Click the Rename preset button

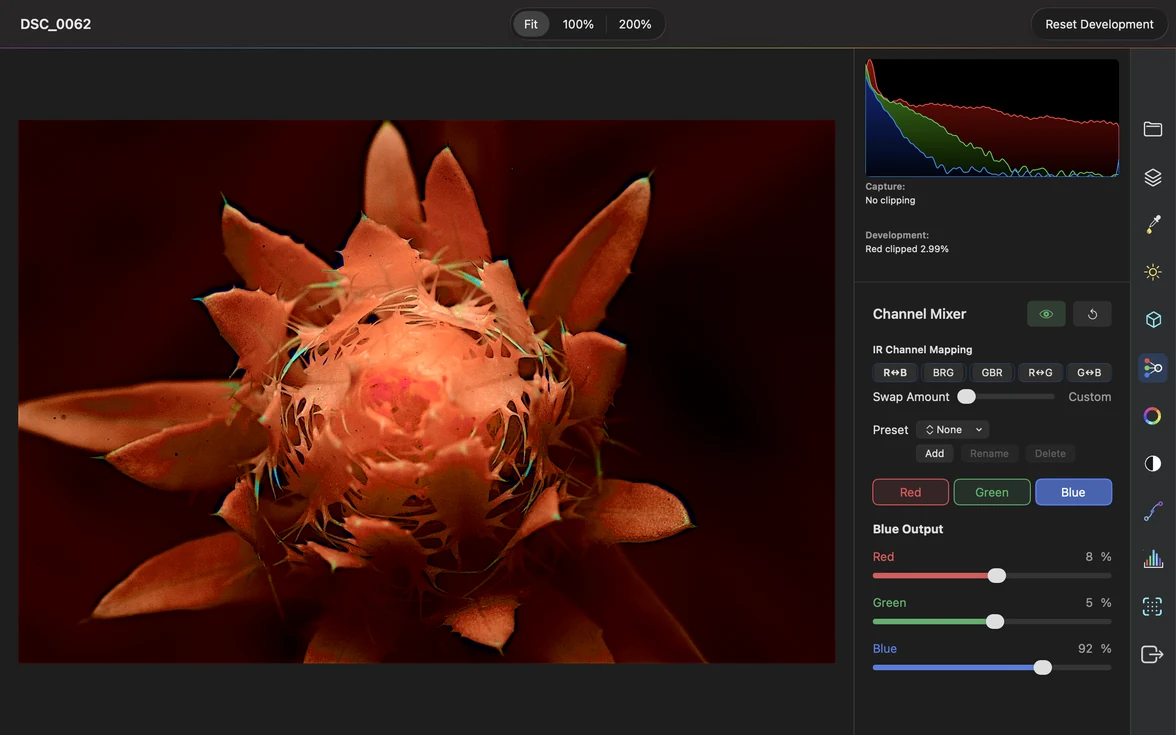pos(989,454)
